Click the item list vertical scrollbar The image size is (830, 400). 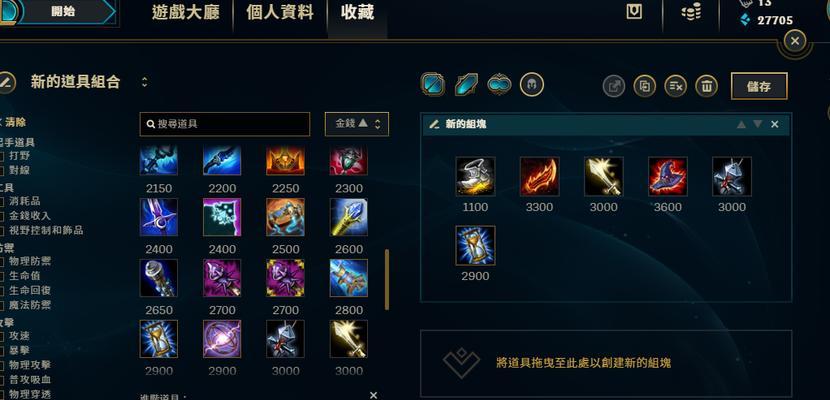[x=387, y=279]
